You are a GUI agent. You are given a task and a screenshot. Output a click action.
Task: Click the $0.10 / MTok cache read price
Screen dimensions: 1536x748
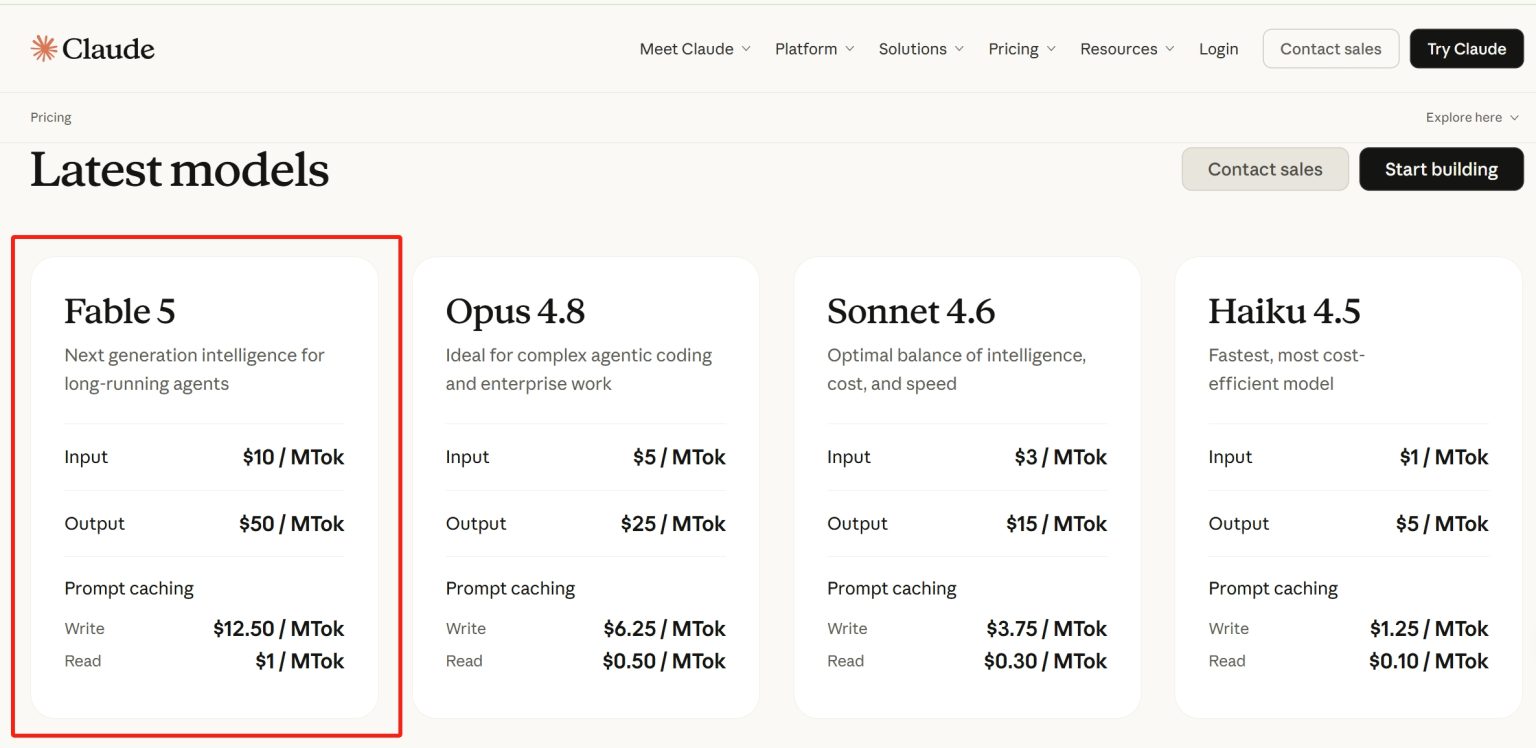(1428, 661)
